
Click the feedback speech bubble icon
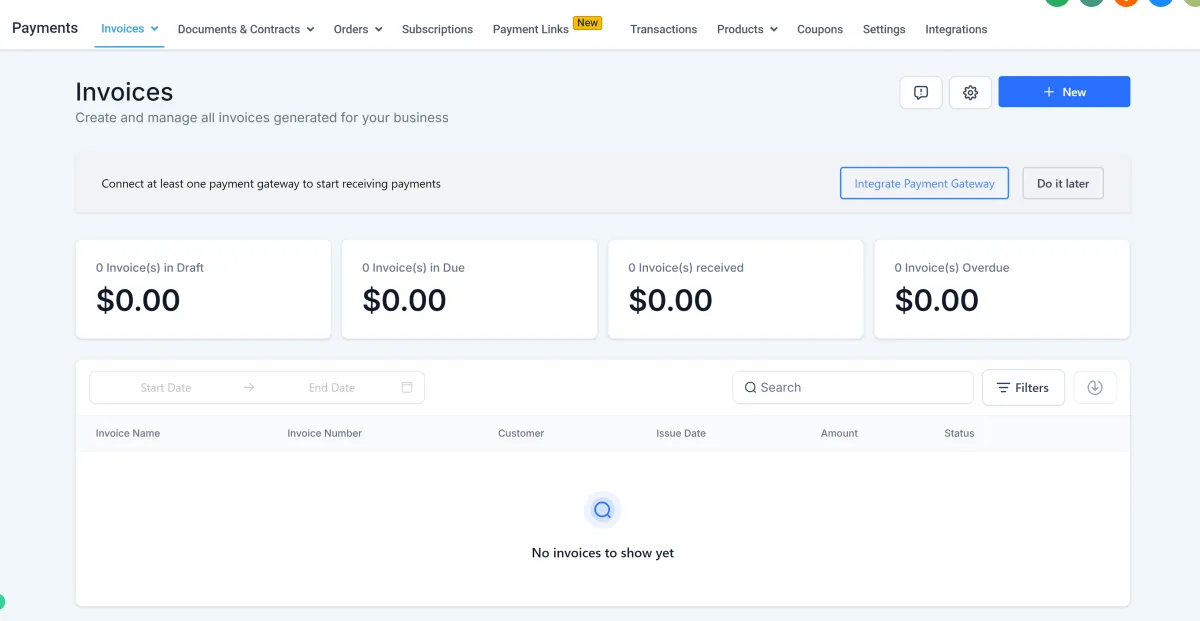921,92
